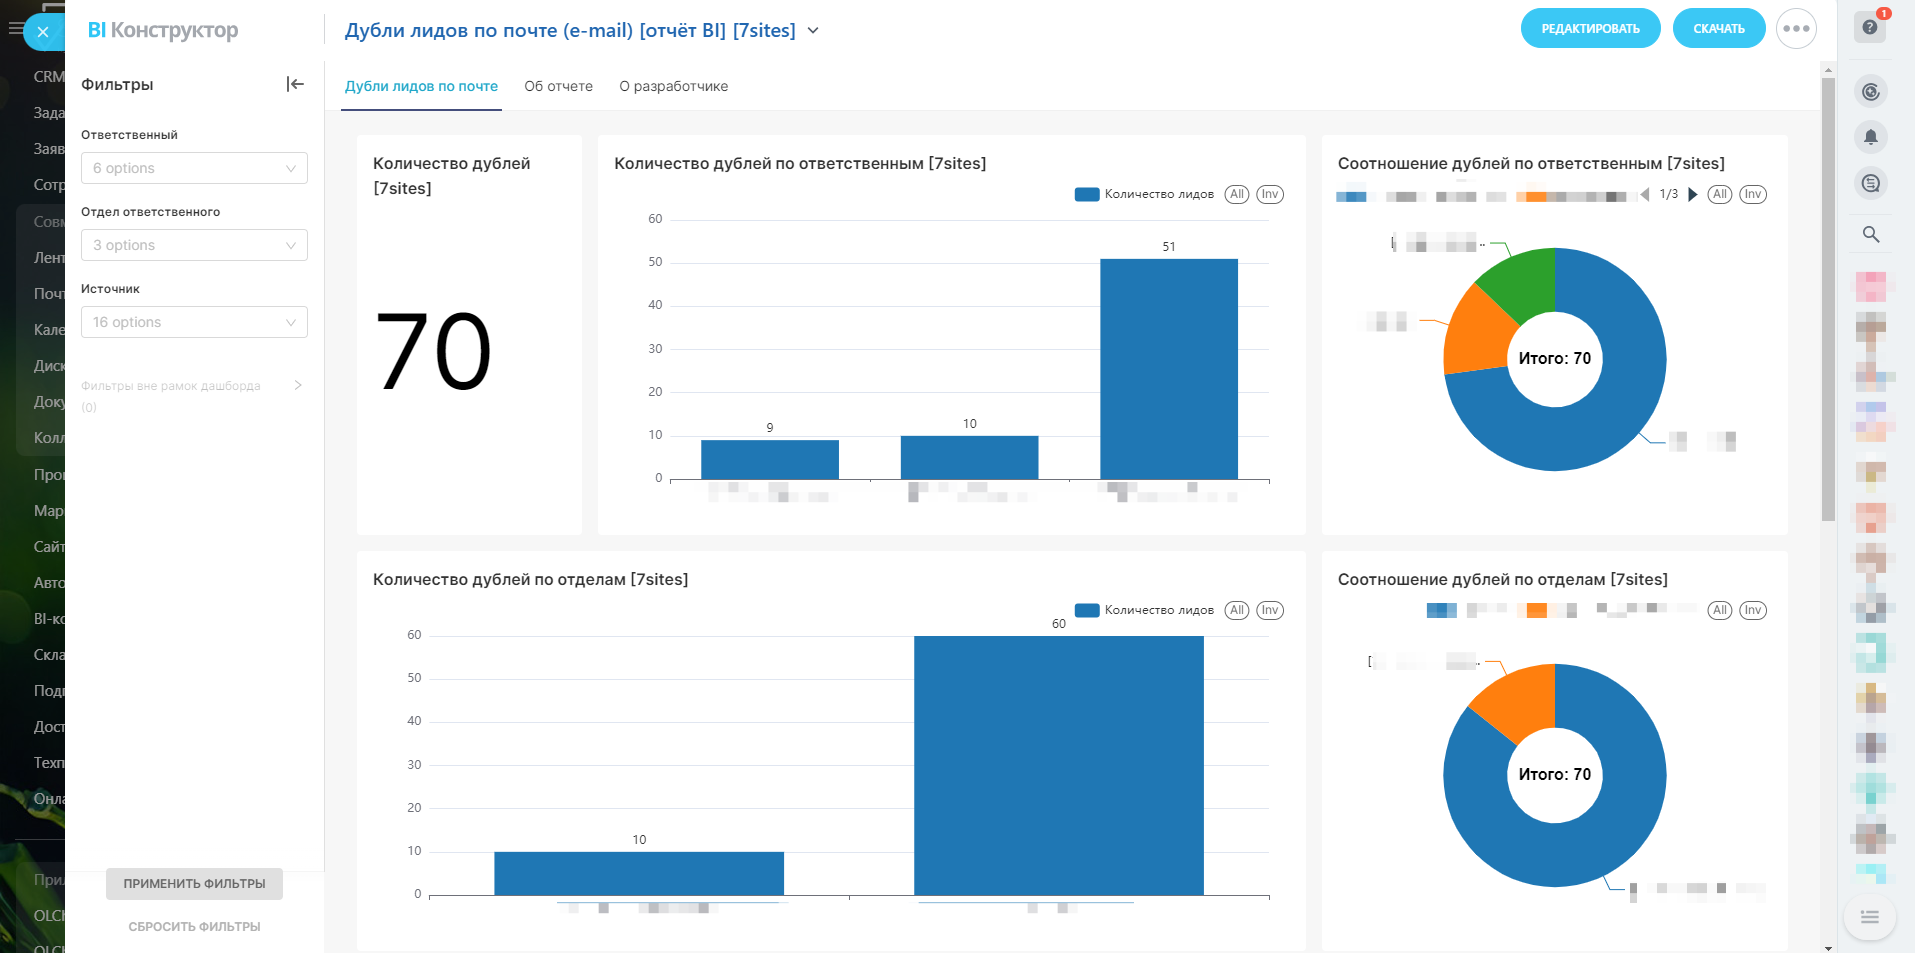Switch to the Об отчете tab
Screen dimensions: 1915x953
[x=558, y=86]
